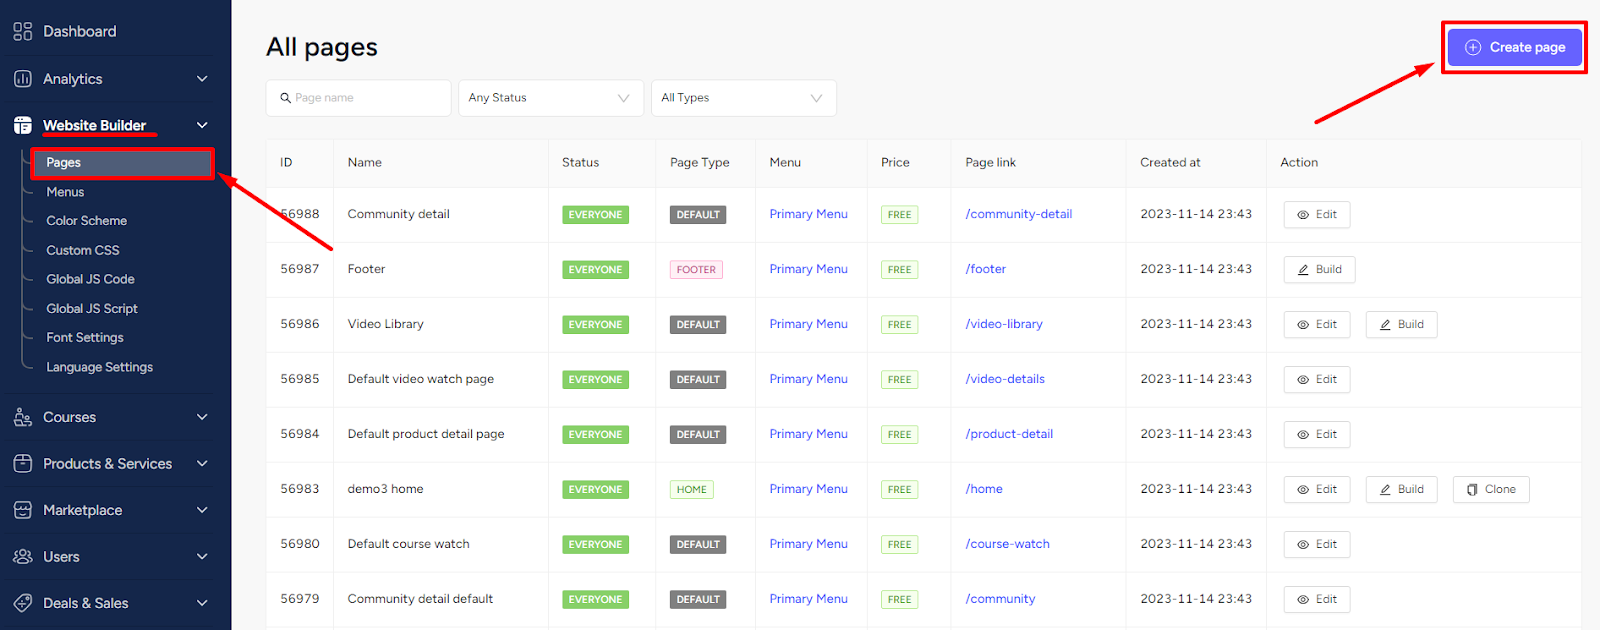1600x630 pixels.
Task: Click Primary Menu in demo3 home row
Action: (808, 489)
